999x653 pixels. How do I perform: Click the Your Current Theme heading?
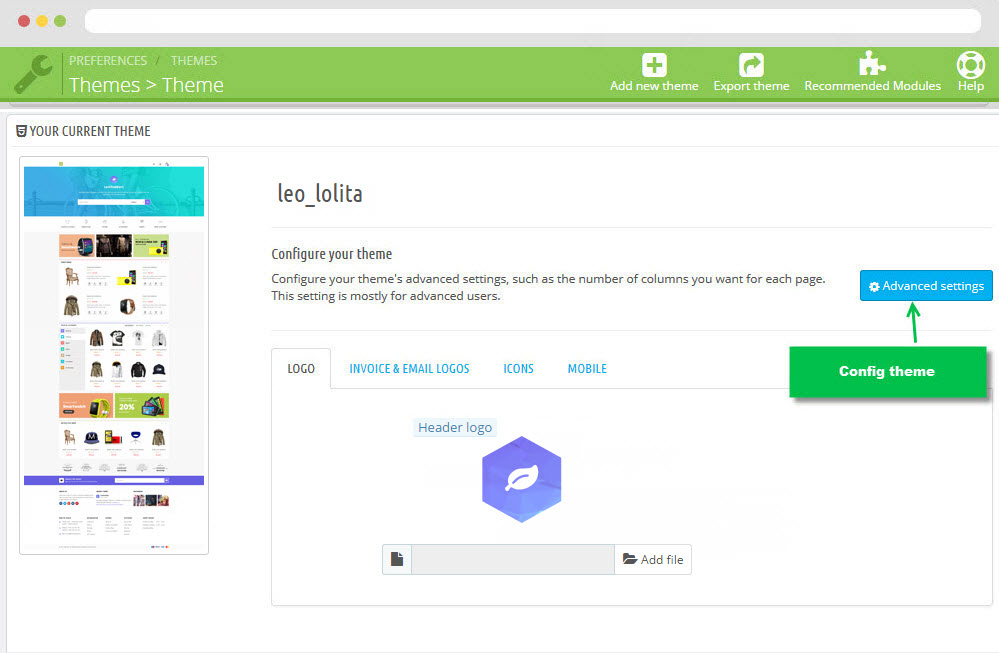(90, 131)
